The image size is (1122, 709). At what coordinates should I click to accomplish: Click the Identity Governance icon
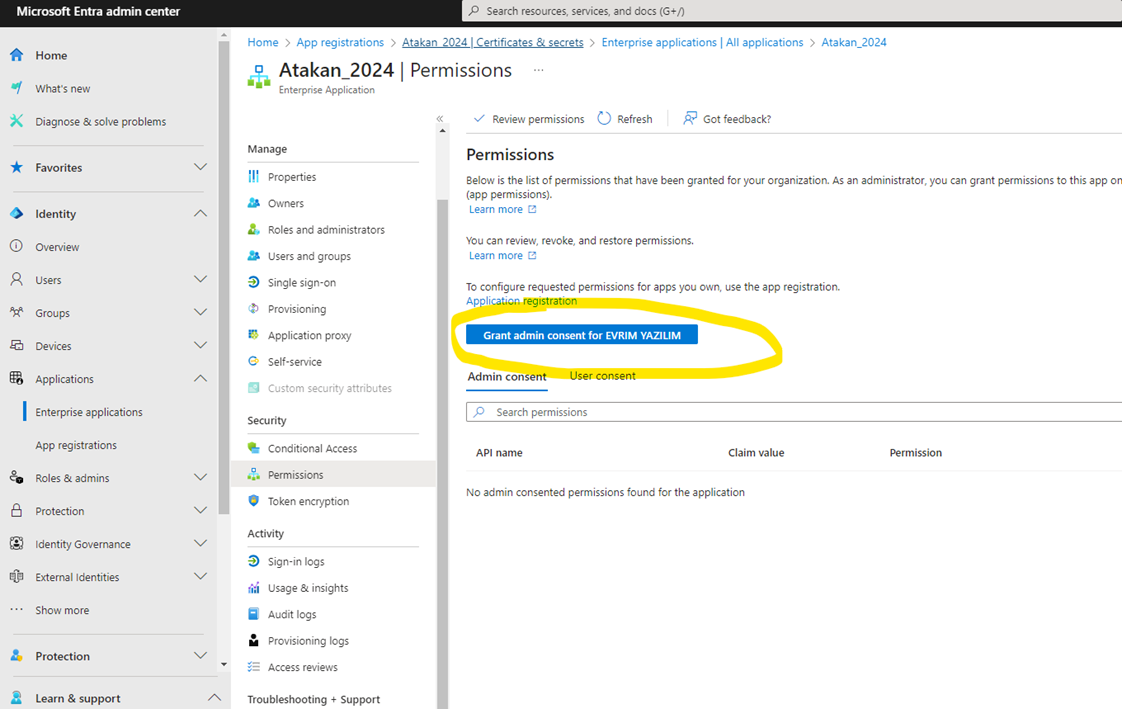[16, 544]
